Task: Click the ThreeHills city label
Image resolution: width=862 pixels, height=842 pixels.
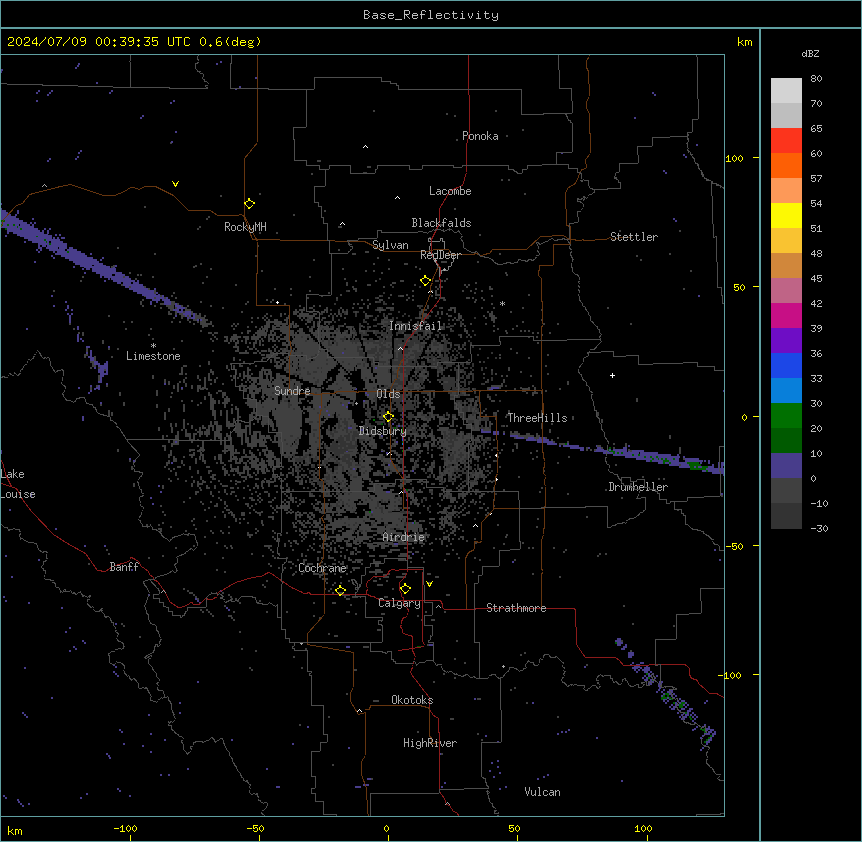Action: point(537,418)
